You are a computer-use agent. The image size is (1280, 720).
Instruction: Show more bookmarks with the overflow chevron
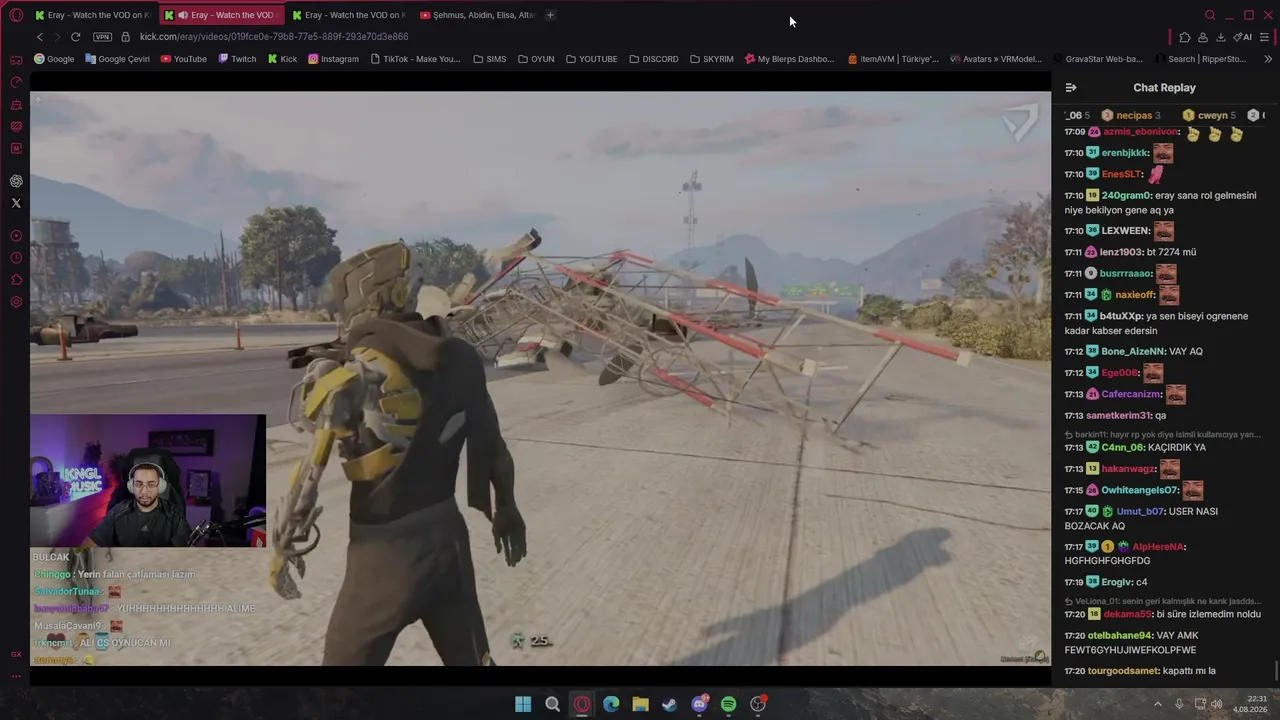pos(1268,59)
